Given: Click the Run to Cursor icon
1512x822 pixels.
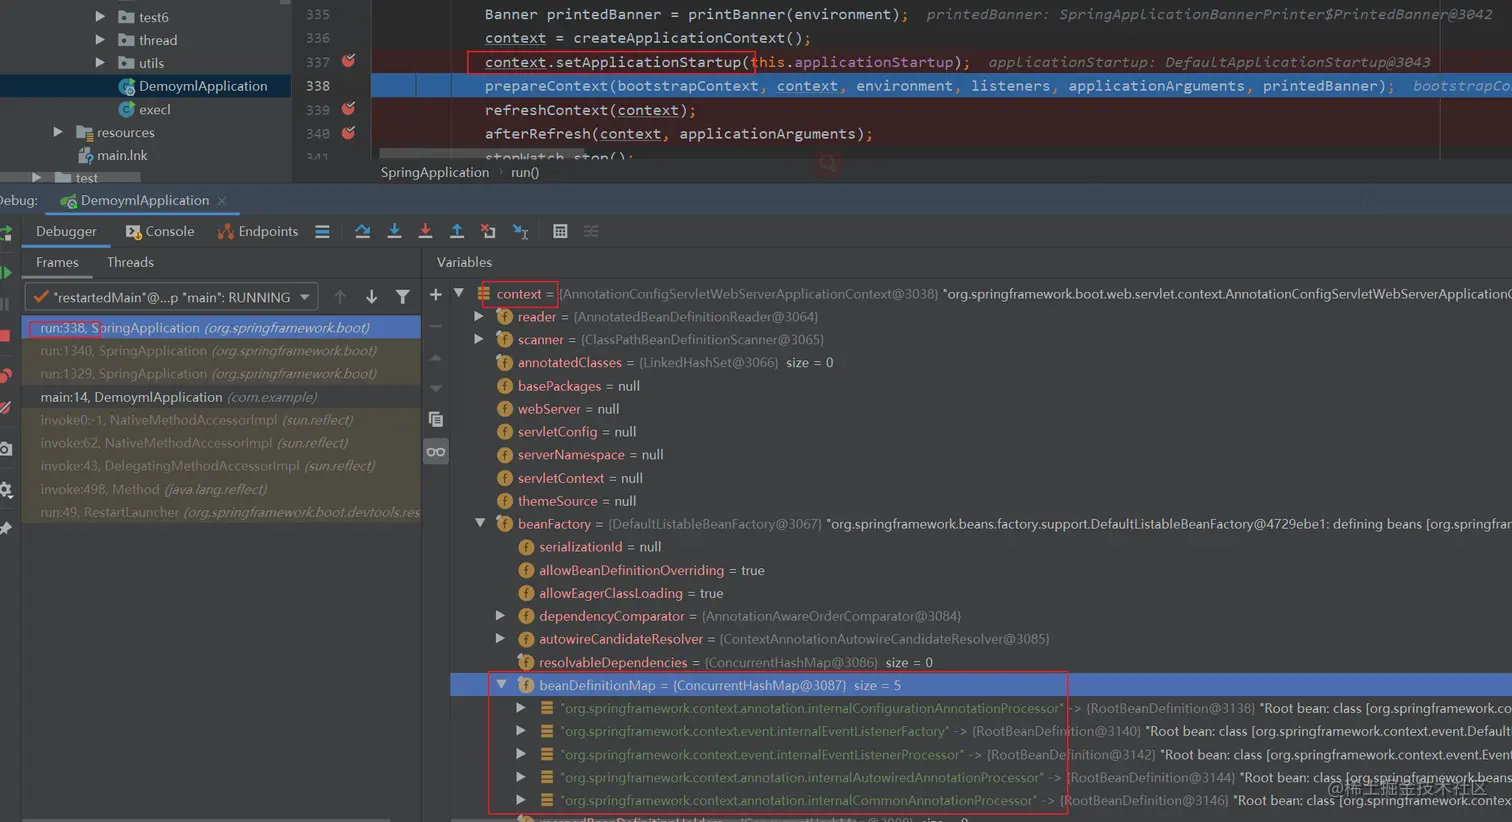Looking at the screenshot, I should [x=520, y=232].
